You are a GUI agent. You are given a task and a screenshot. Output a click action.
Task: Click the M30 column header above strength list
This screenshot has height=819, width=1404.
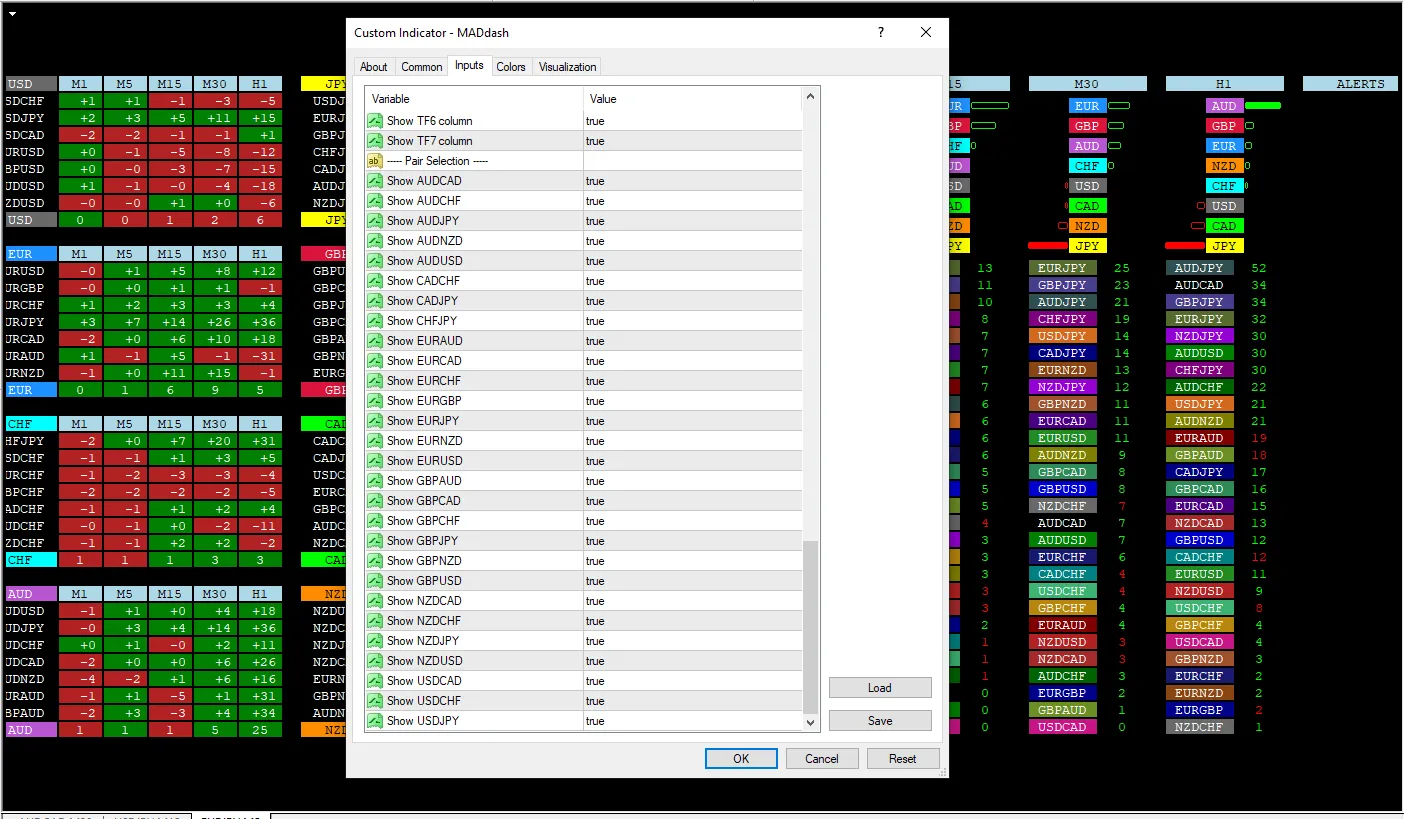[x=1087, y=84]
